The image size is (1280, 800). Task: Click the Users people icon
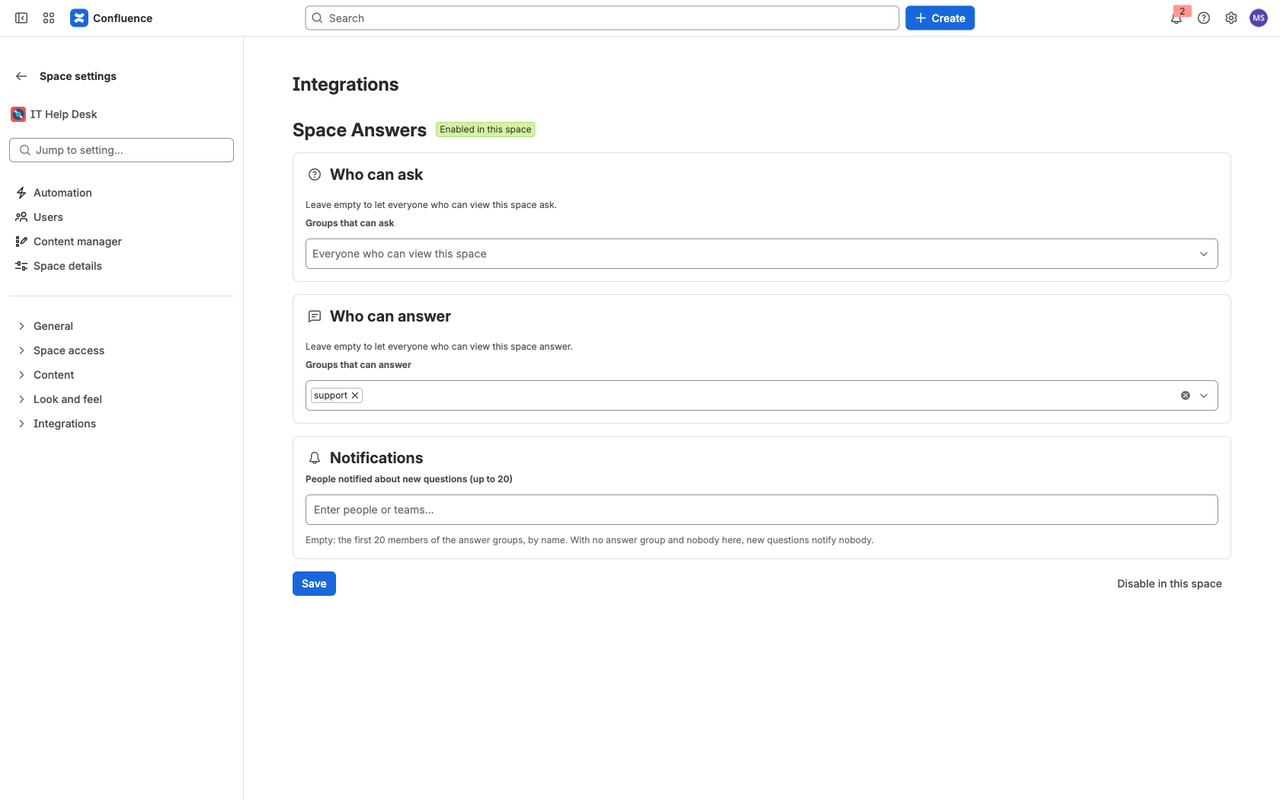[21, 217]
